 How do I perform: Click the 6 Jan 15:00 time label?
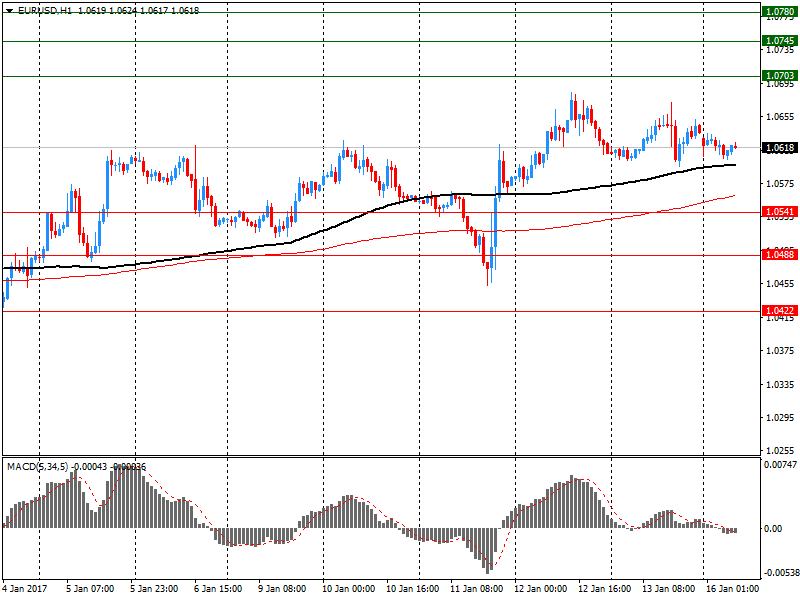tap(218, 589)
